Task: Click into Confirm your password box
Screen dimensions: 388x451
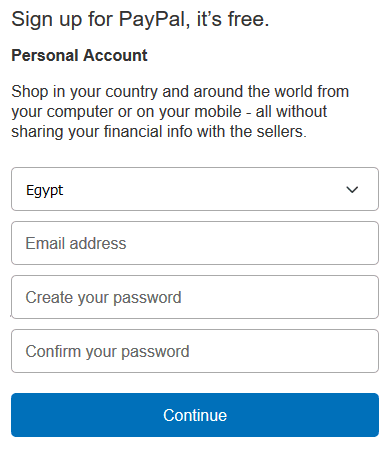Action: [x=195, y=351]
